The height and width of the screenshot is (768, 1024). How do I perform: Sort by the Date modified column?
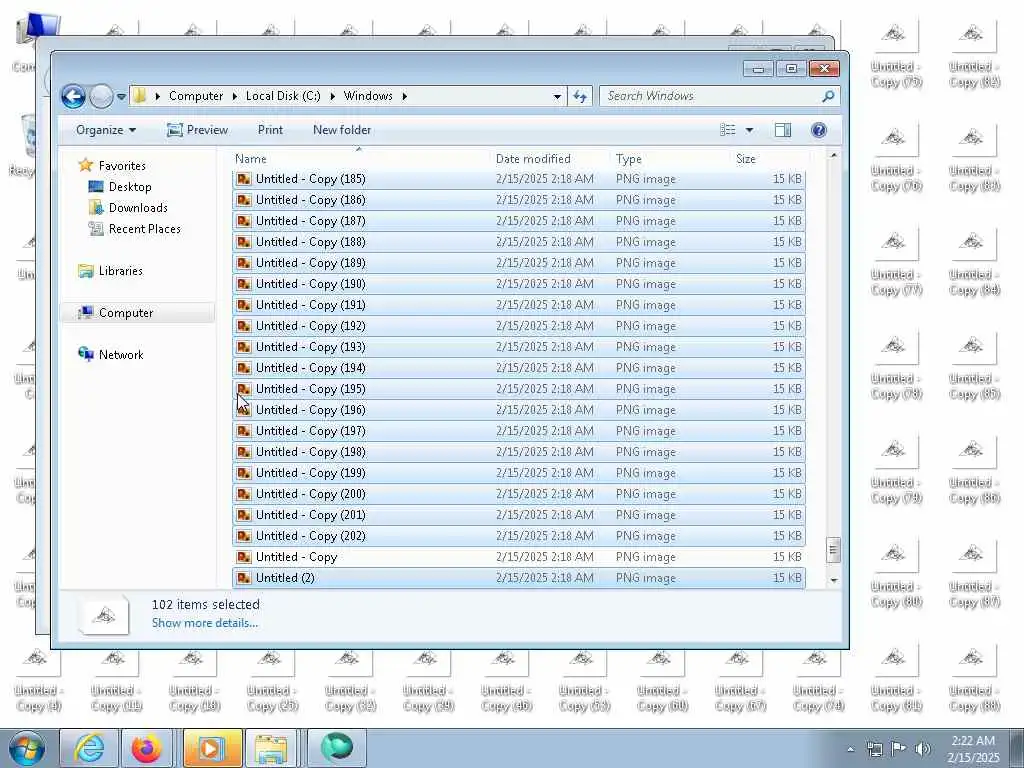pos(550,159)
